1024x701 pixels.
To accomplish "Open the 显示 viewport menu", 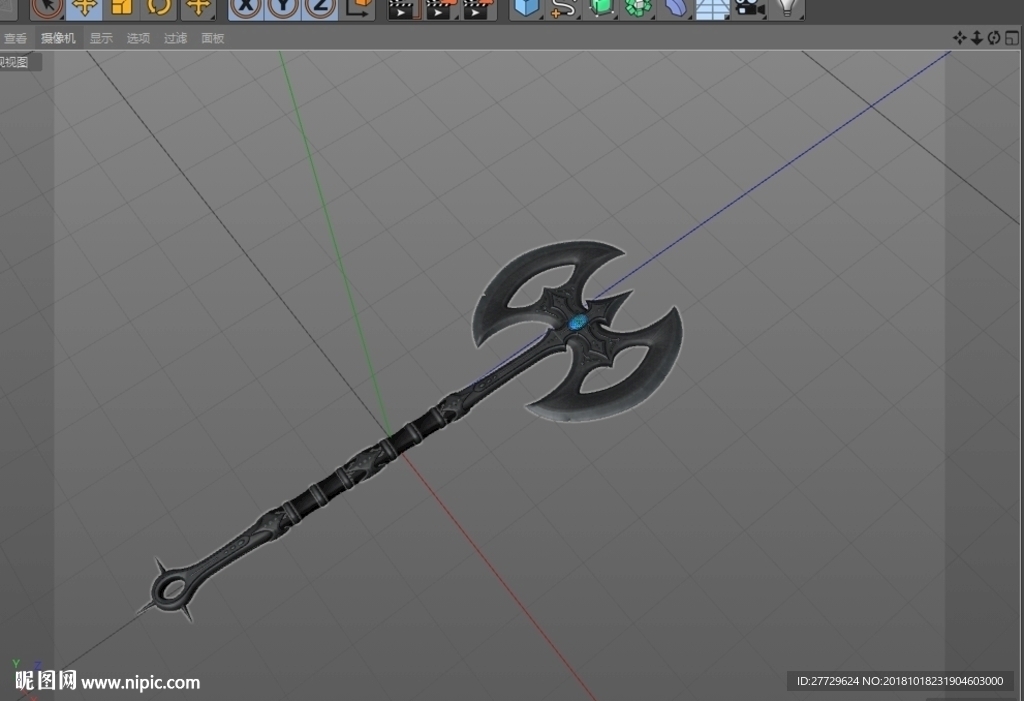I will pyautogui.click(x=101, y=38).
